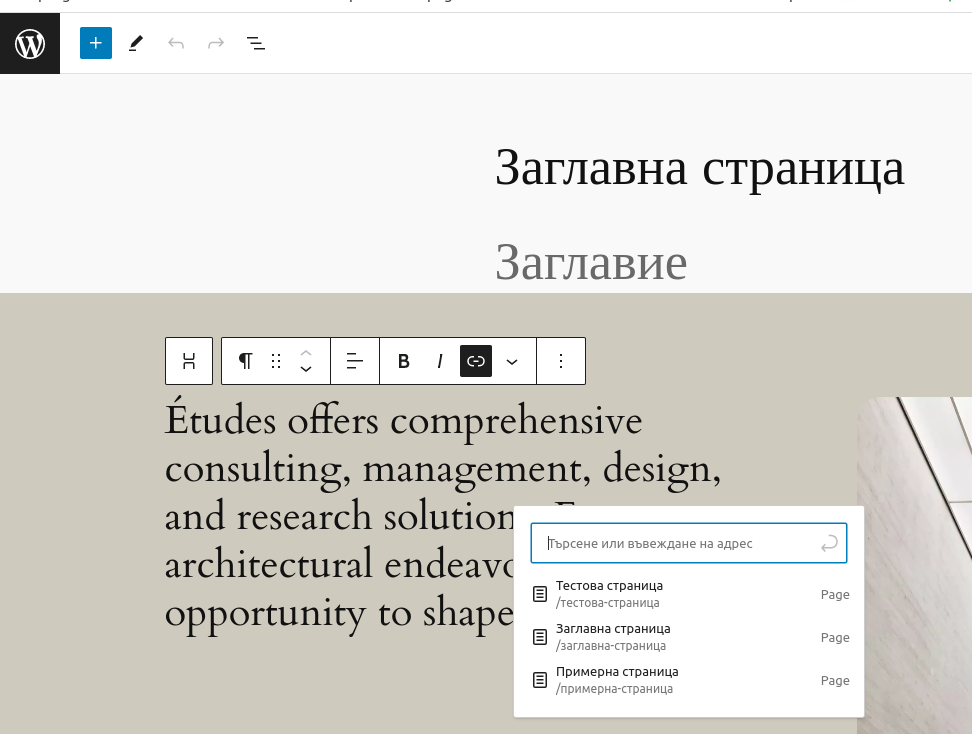Toggle bold formatting

click(x=404, y=361)
